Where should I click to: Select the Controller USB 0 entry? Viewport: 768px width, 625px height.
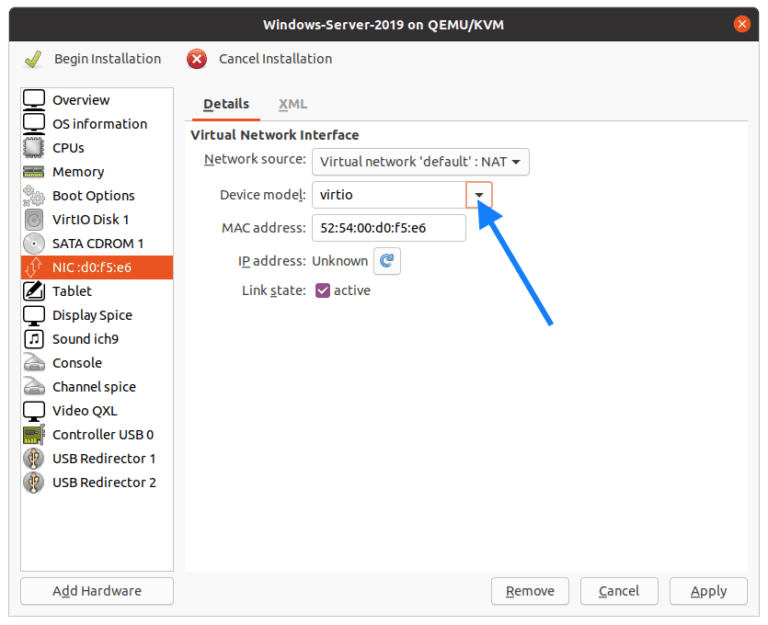[x=97, y=434]
